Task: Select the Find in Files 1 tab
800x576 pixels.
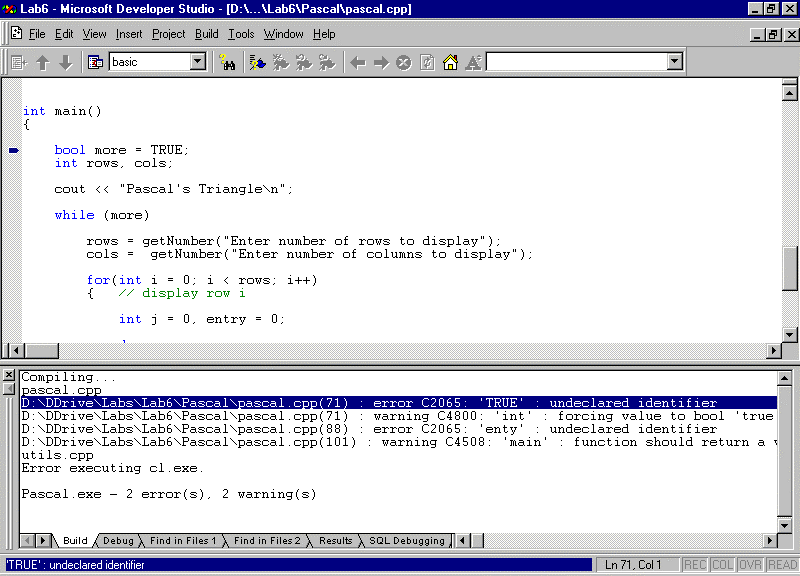Action: [x=183, y=541]
